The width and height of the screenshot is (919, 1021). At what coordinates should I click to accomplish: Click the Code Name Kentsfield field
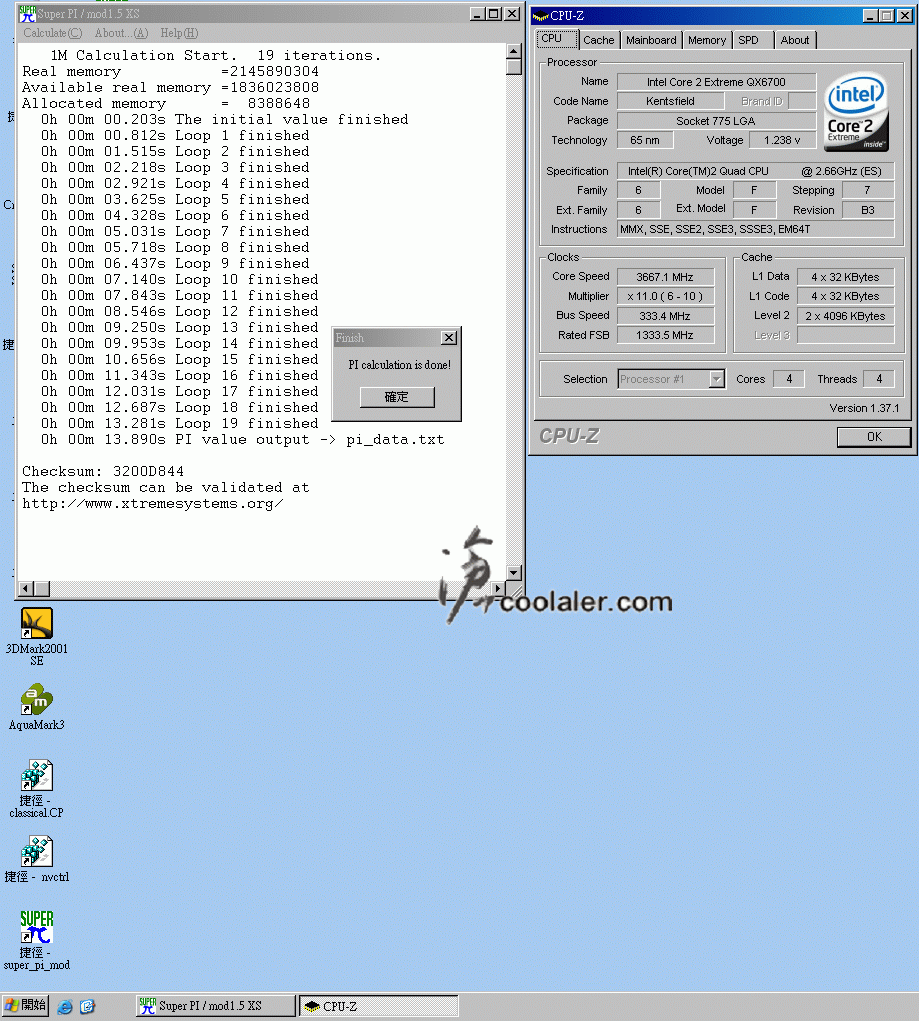(x=670, y=102)
